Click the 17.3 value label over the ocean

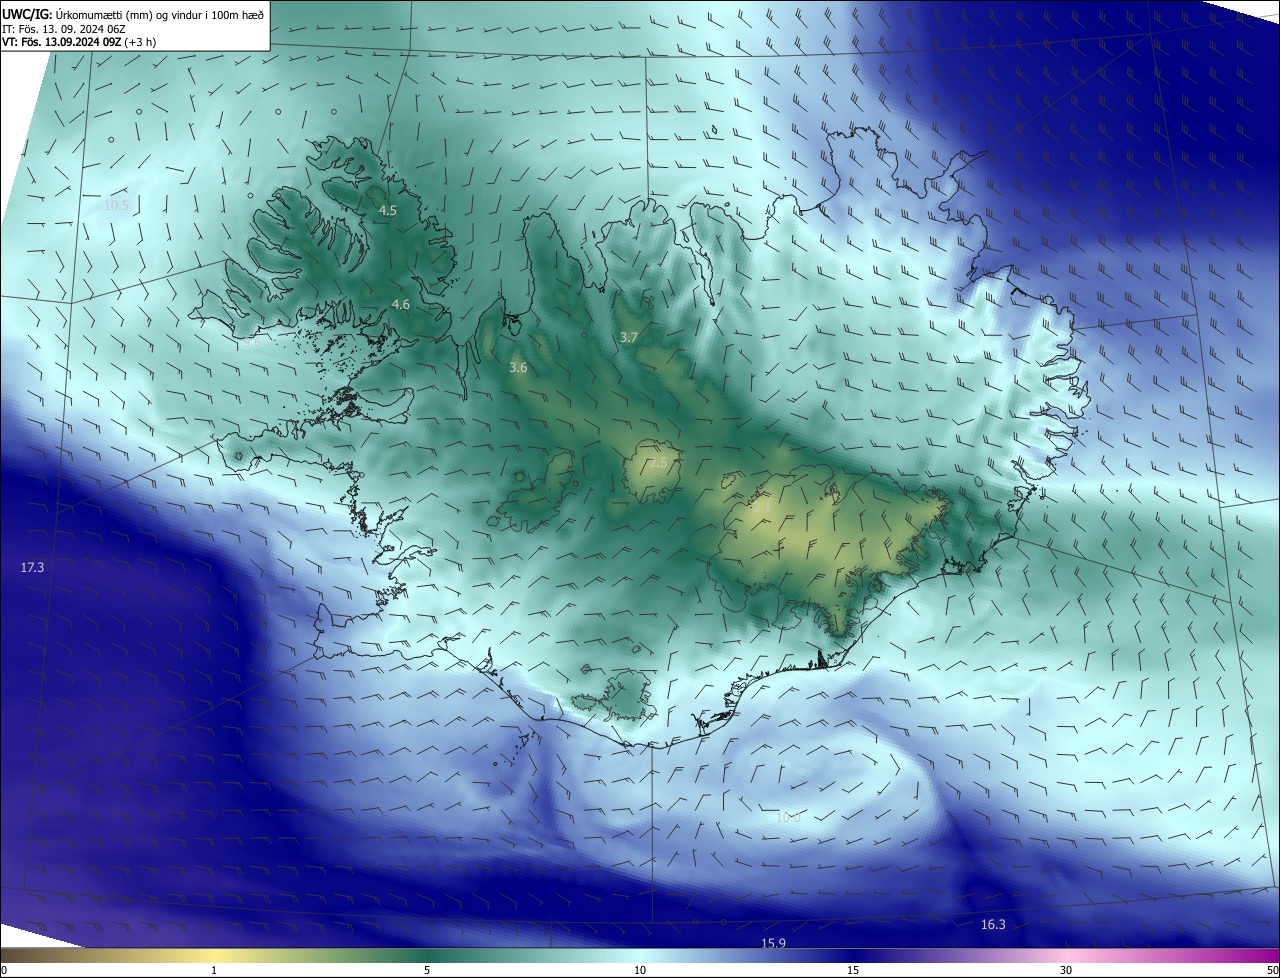click(32, 567)
